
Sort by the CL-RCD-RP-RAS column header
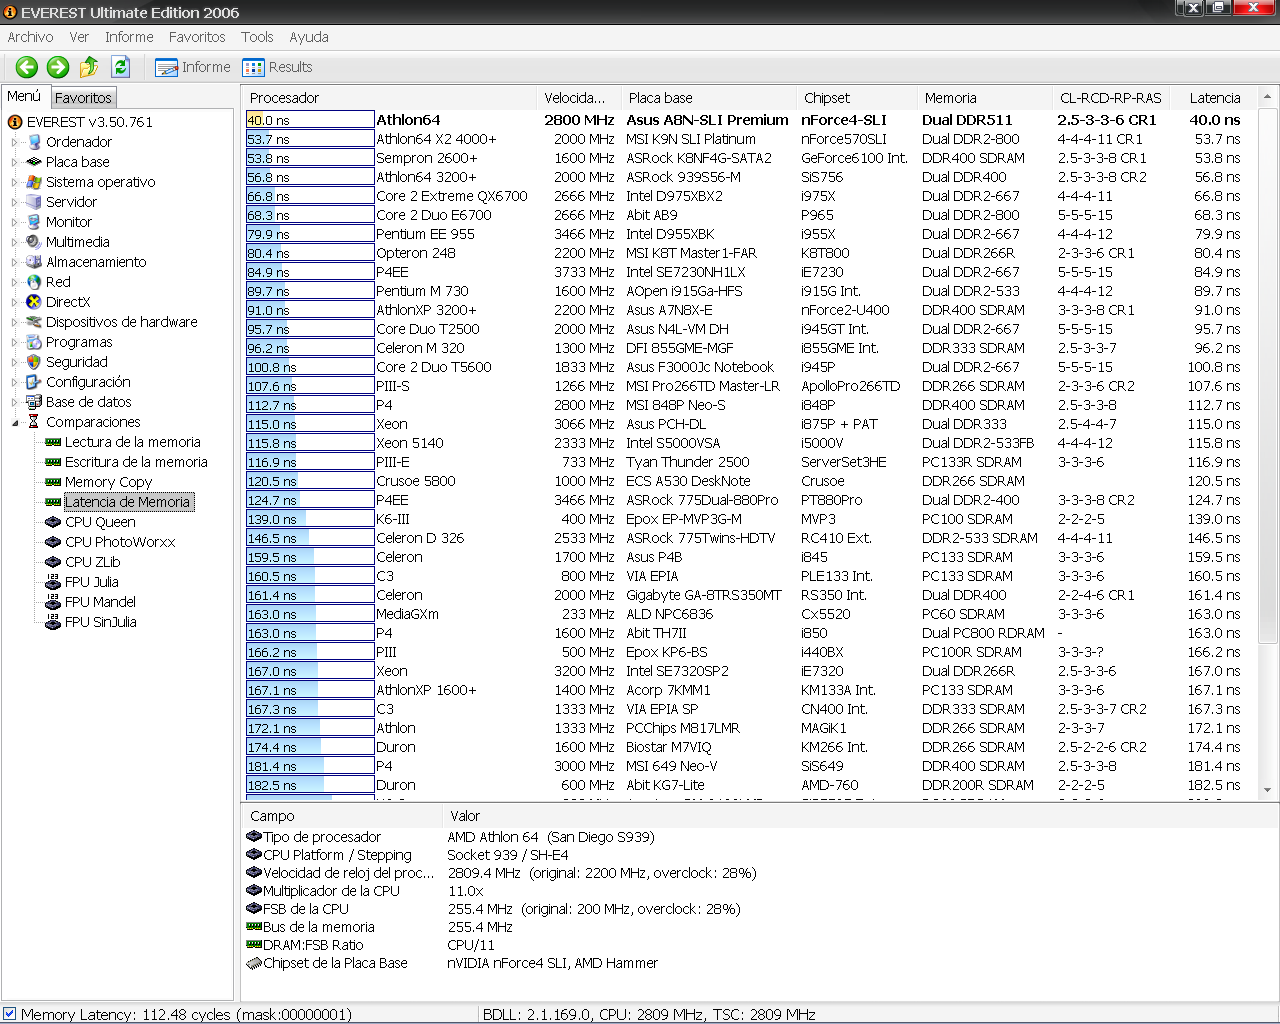pos(1111,98)
